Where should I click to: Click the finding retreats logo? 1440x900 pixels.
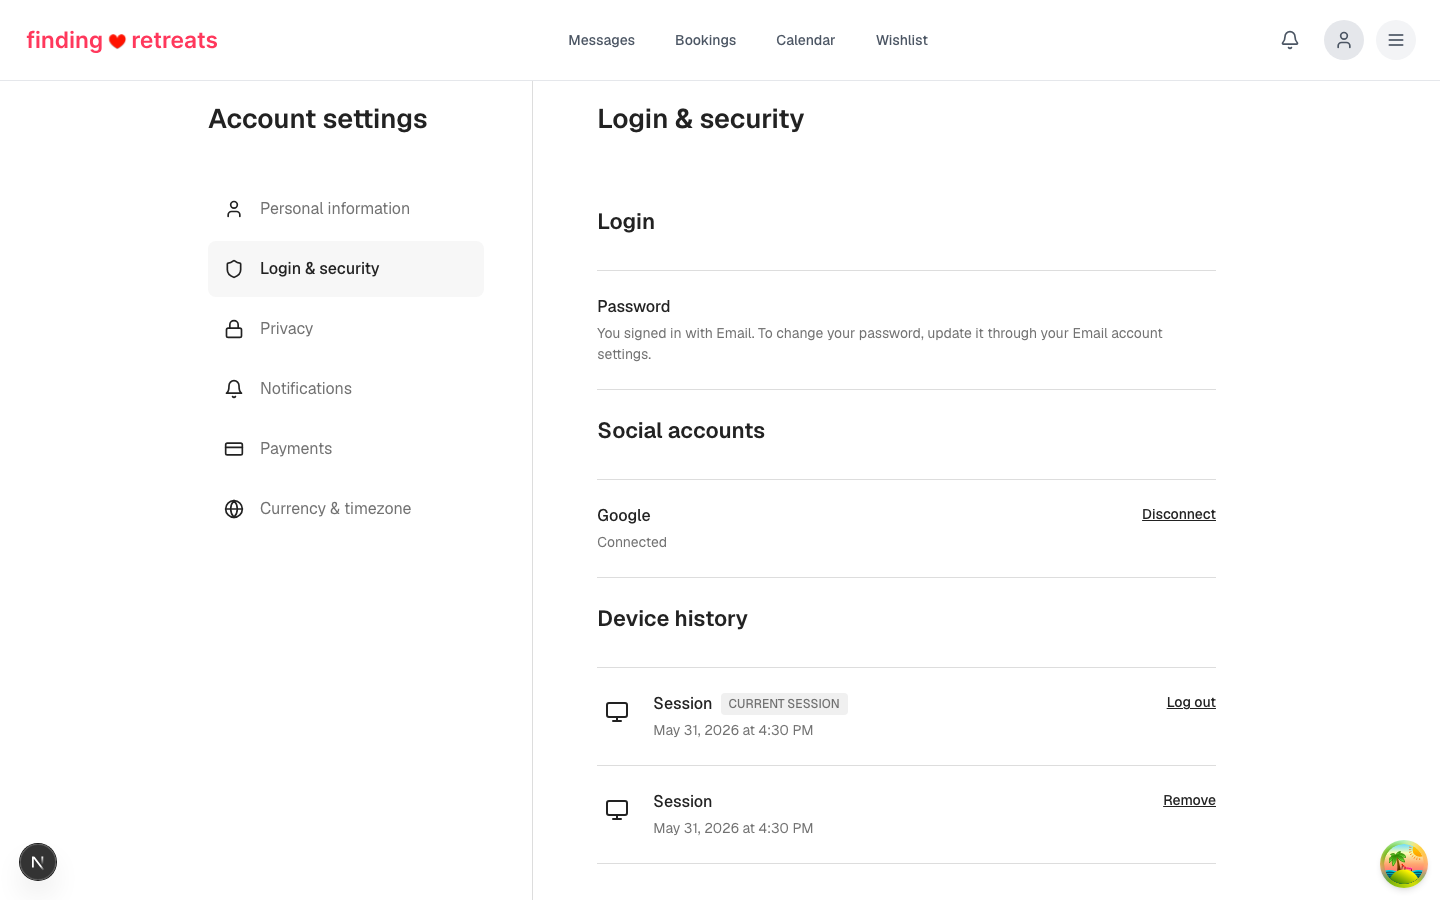tap(122, 40)
